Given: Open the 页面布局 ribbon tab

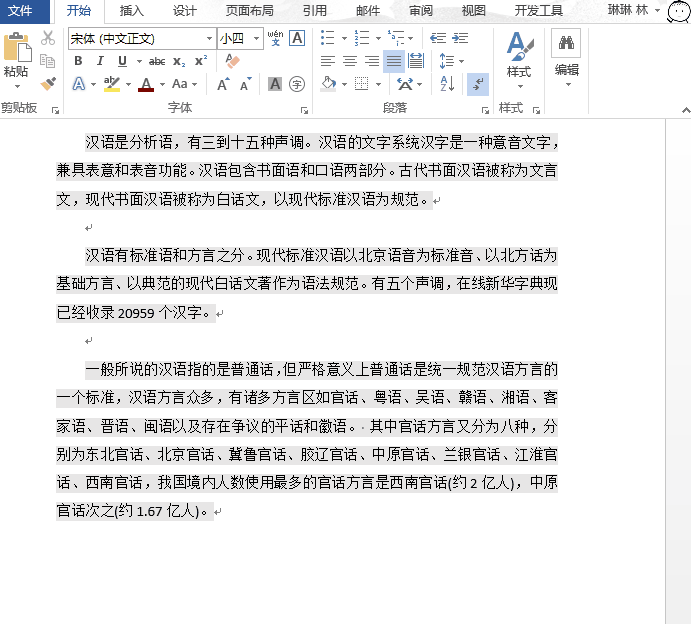Looking at the screenshot, I should point(249,11).
